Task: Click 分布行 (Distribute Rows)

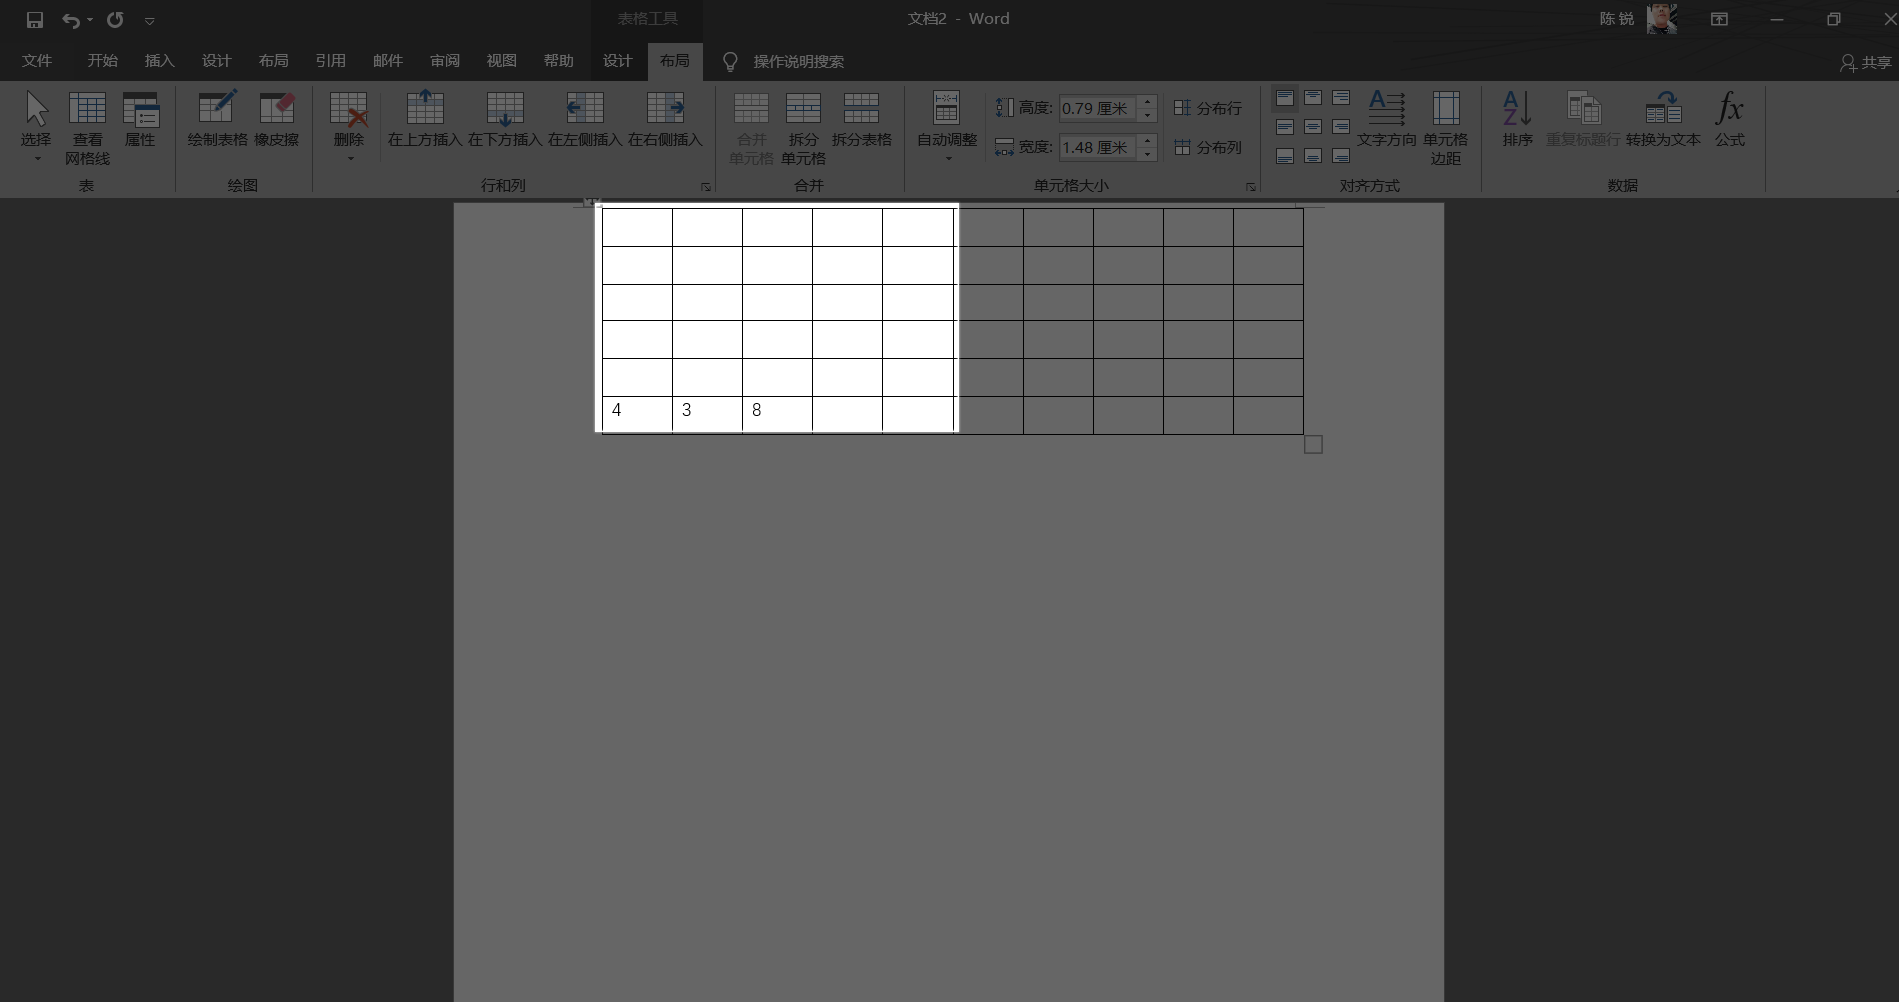Action: click(1207, 108)
